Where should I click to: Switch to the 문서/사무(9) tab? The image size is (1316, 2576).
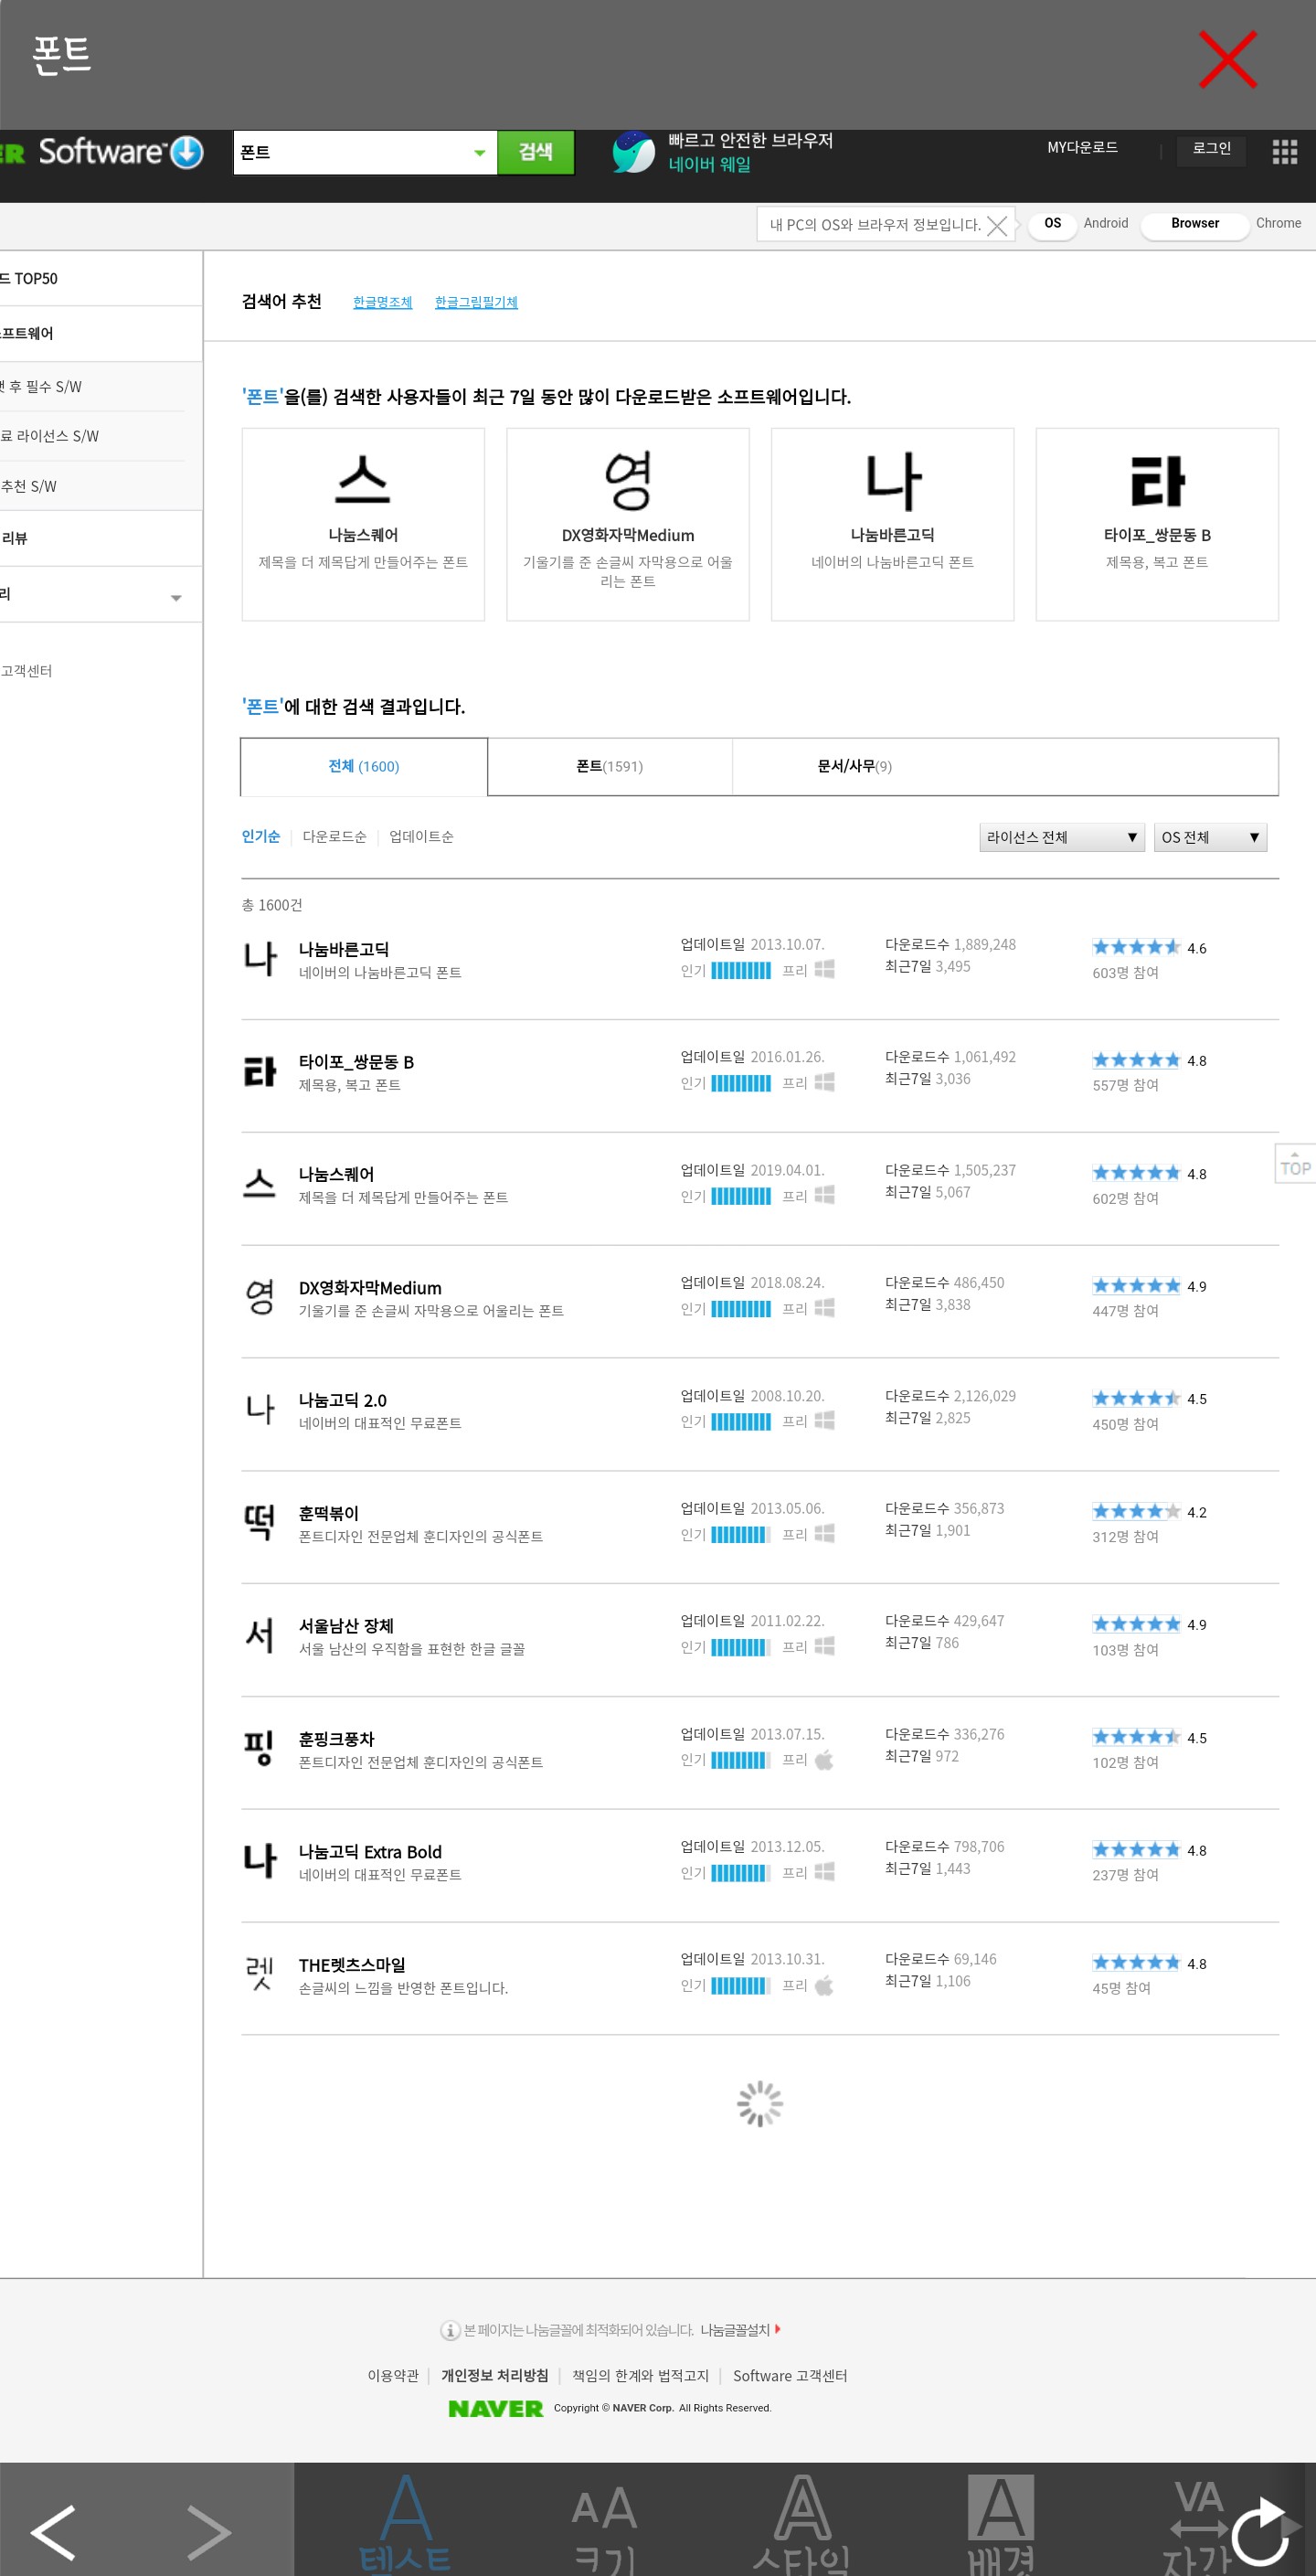tap(855, 767)
